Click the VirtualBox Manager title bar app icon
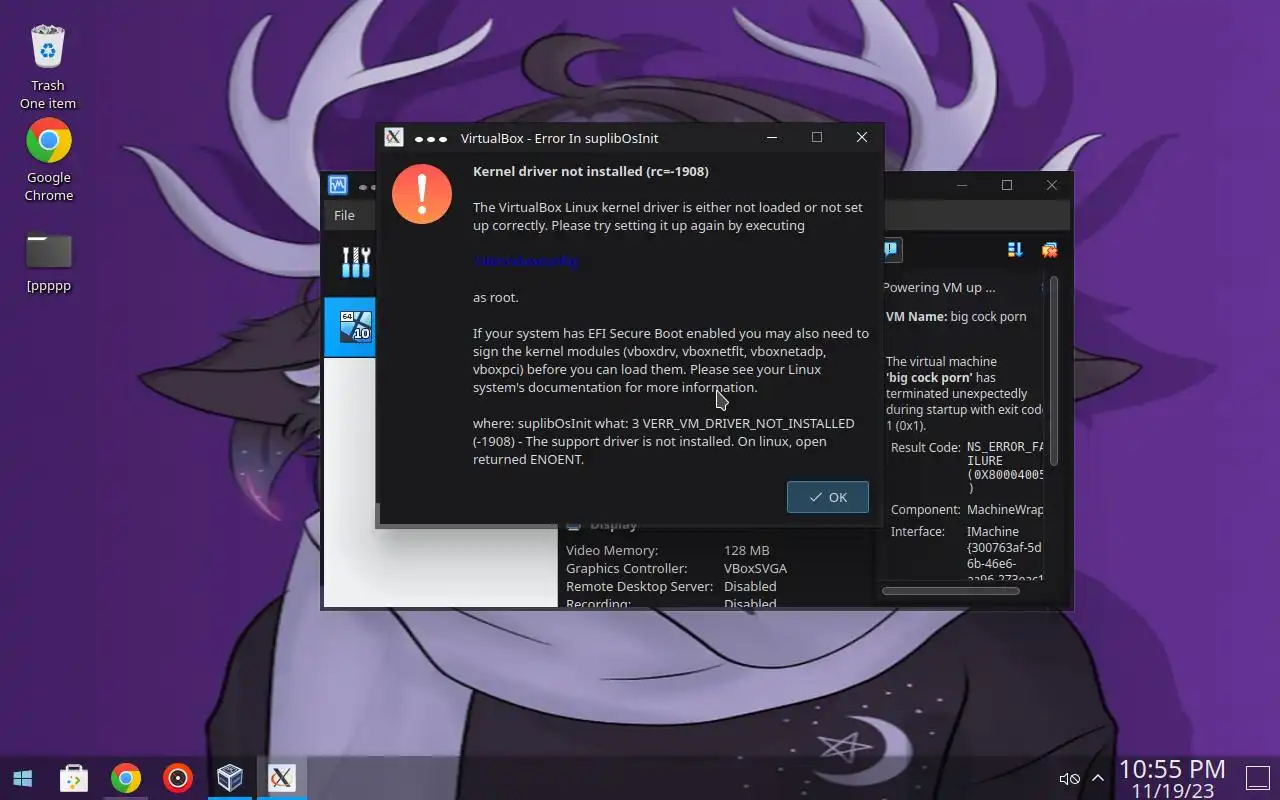 338,186
